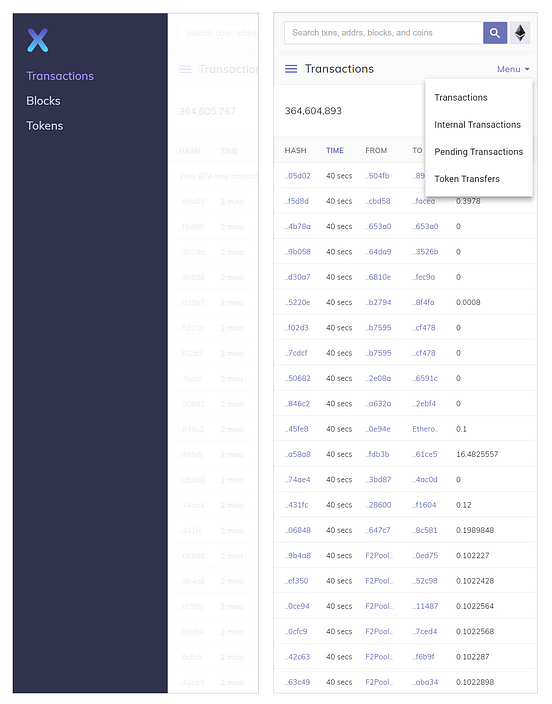This screenshot has height=704, width=552.
Task: Open from address ..cbd58
Action: [378, 201]
